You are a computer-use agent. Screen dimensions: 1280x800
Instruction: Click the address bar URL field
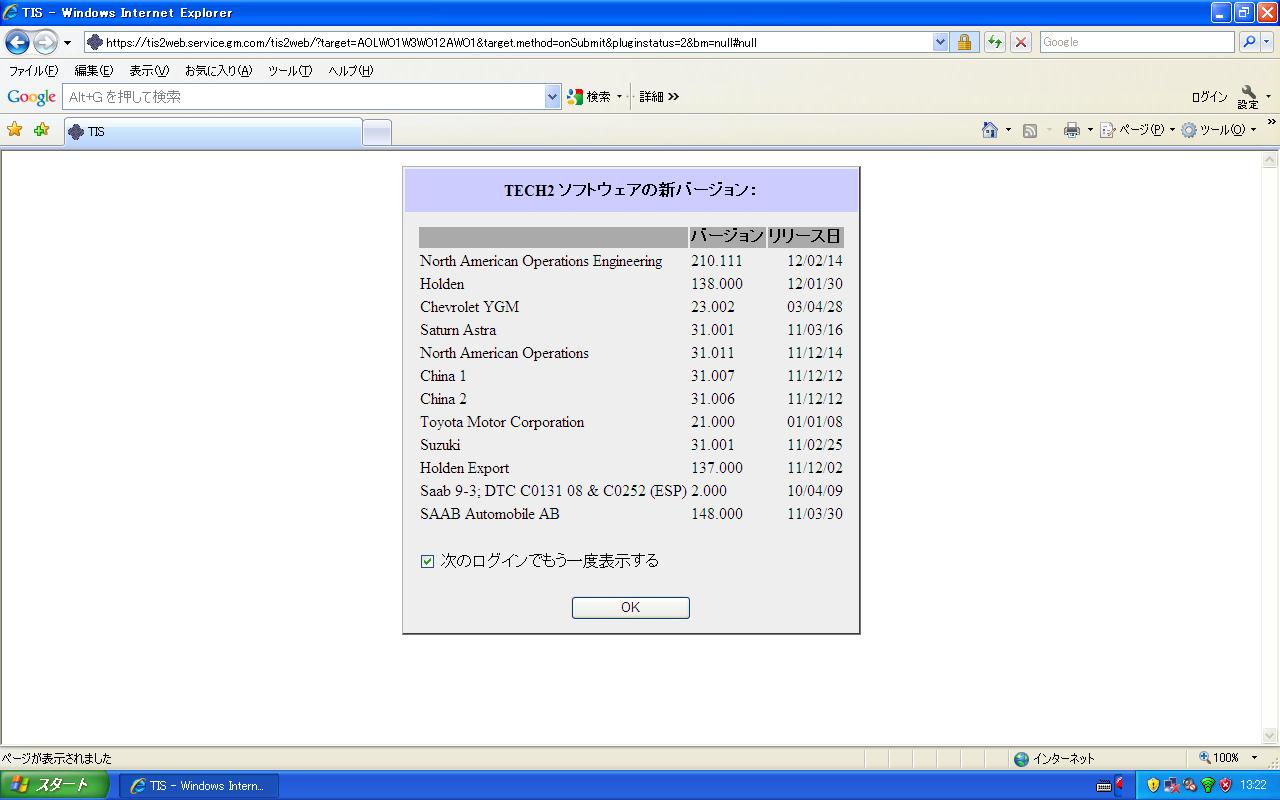(x=508, y=42)
